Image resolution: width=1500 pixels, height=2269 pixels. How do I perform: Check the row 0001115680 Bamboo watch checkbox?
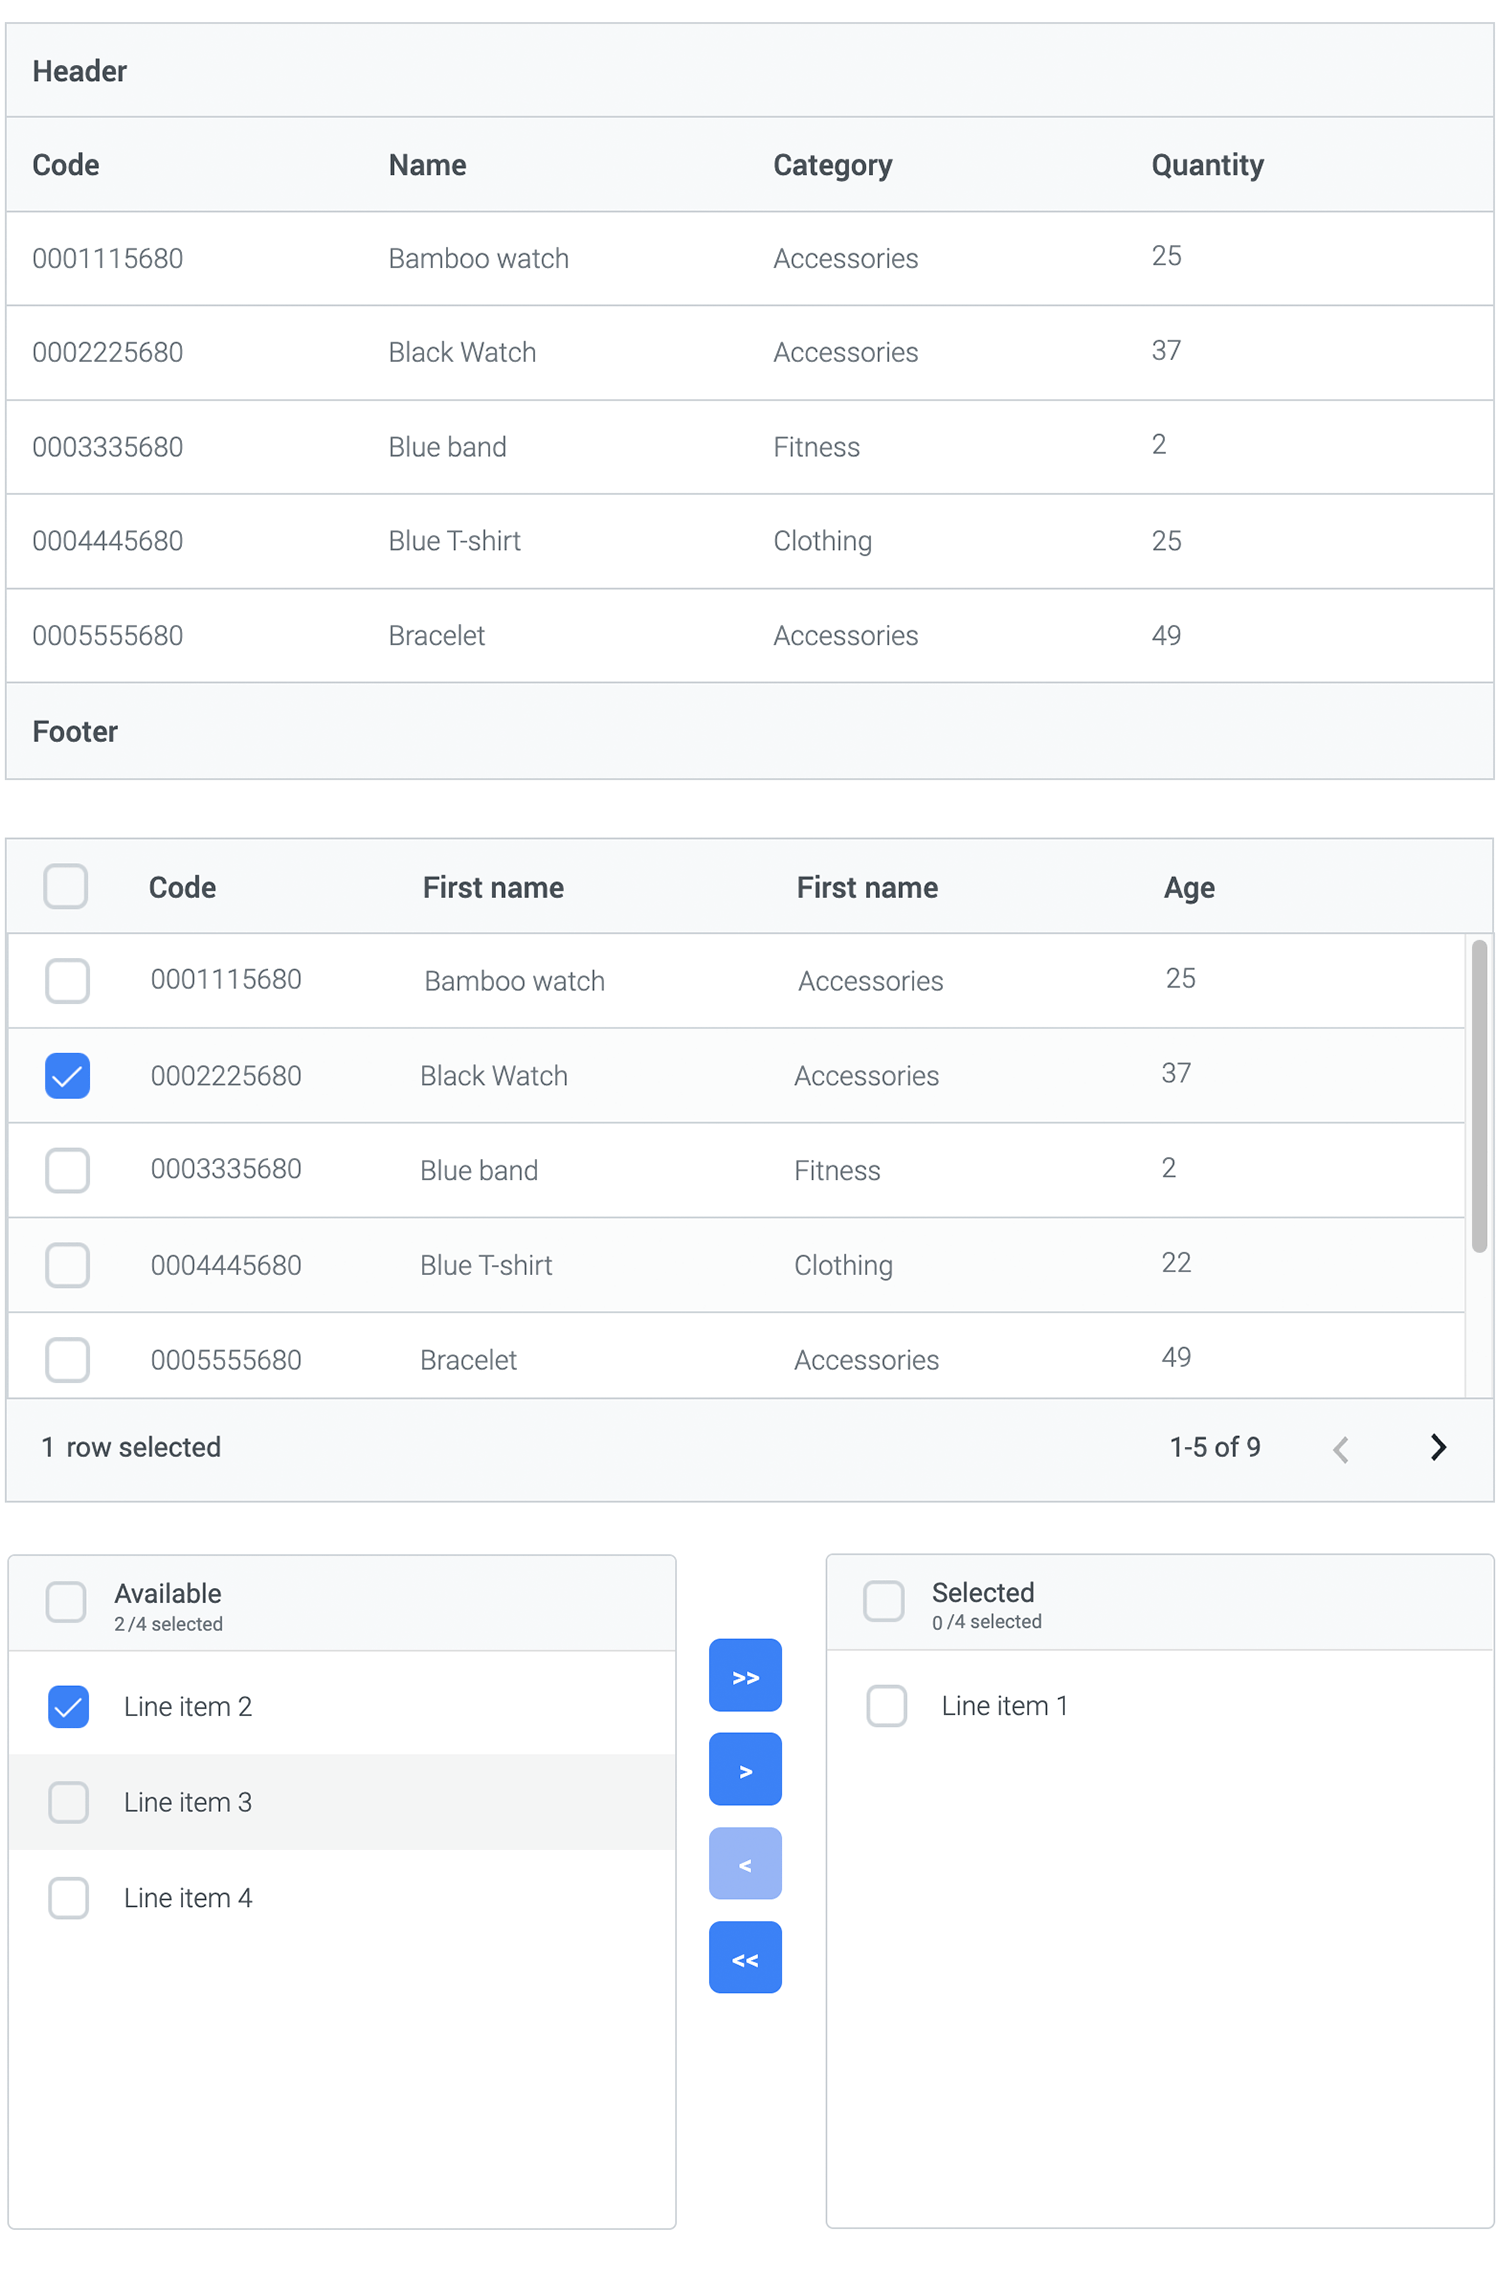(67, 981)
